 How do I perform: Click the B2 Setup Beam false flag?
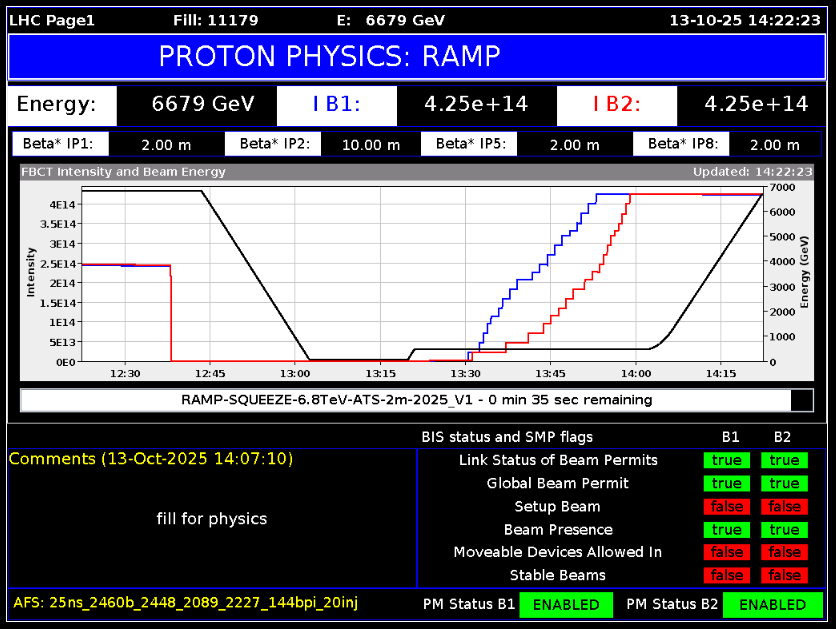click(784, 506)
